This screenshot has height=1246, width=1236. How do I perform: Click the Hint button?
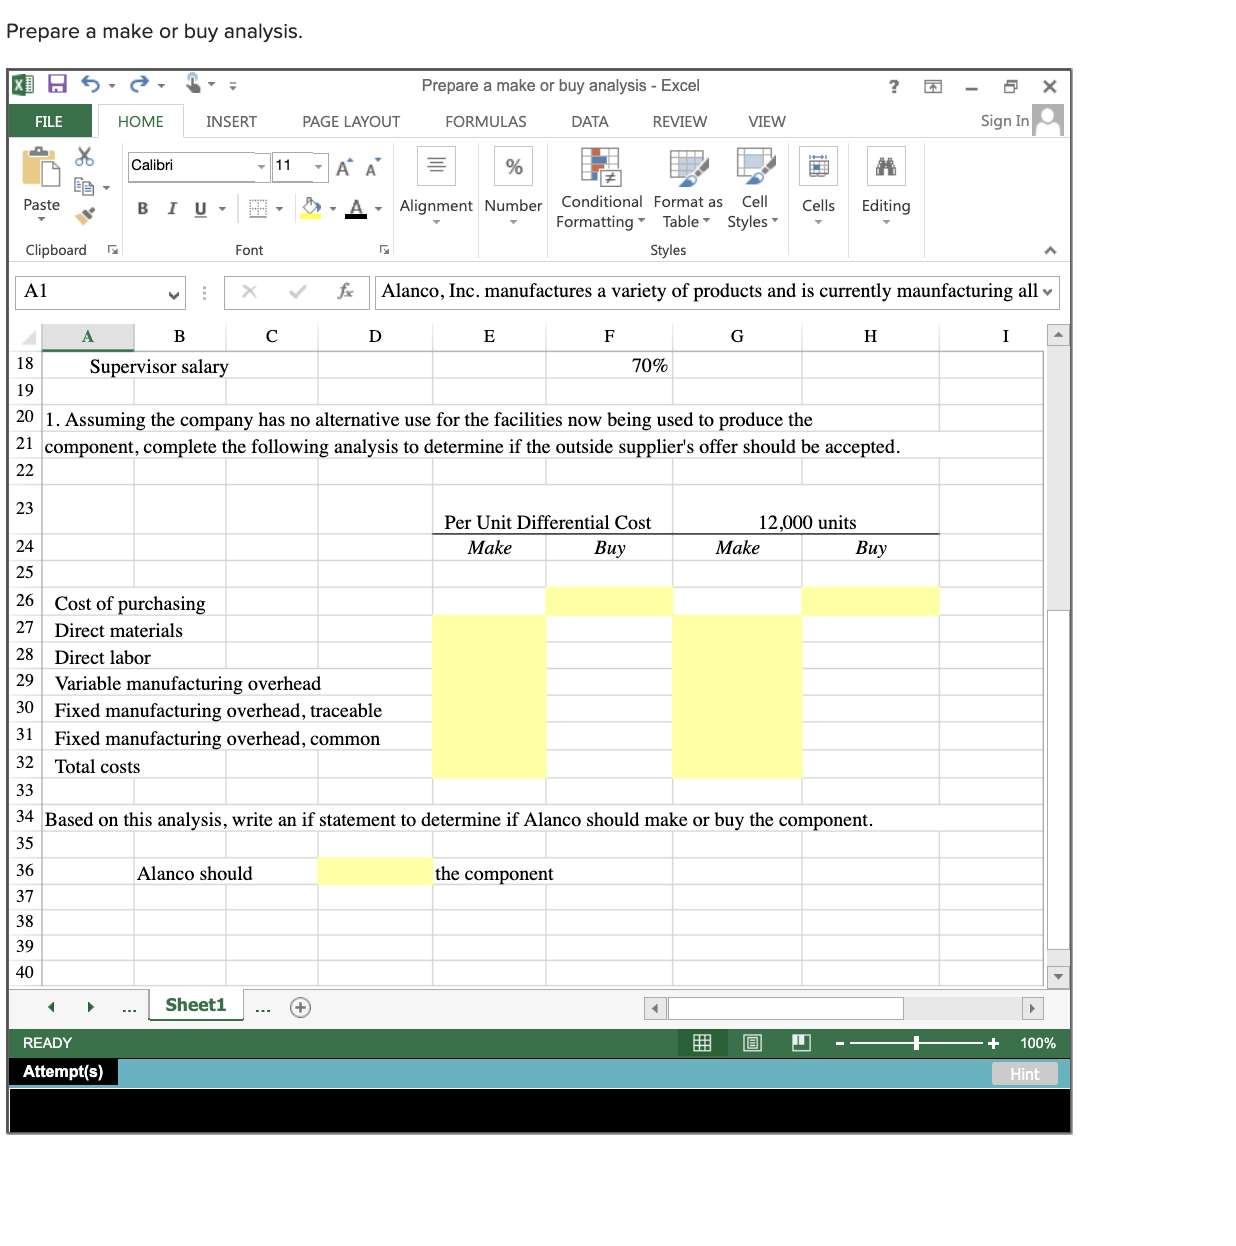(1024, 1074)
